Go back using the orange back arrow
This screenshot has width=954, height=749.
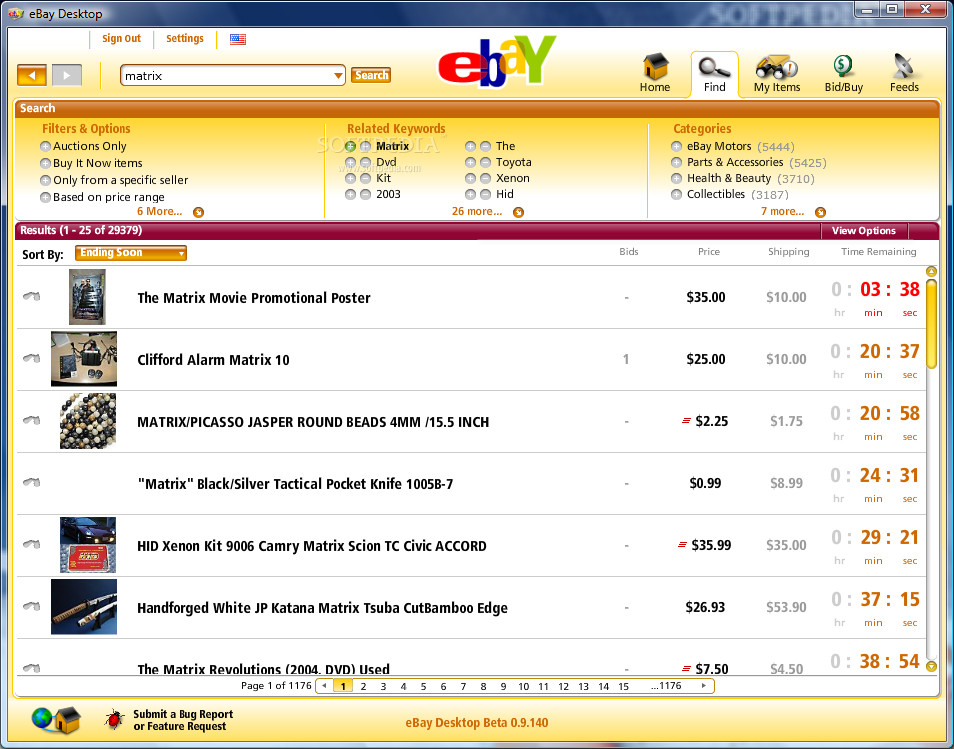coord(32,75)
